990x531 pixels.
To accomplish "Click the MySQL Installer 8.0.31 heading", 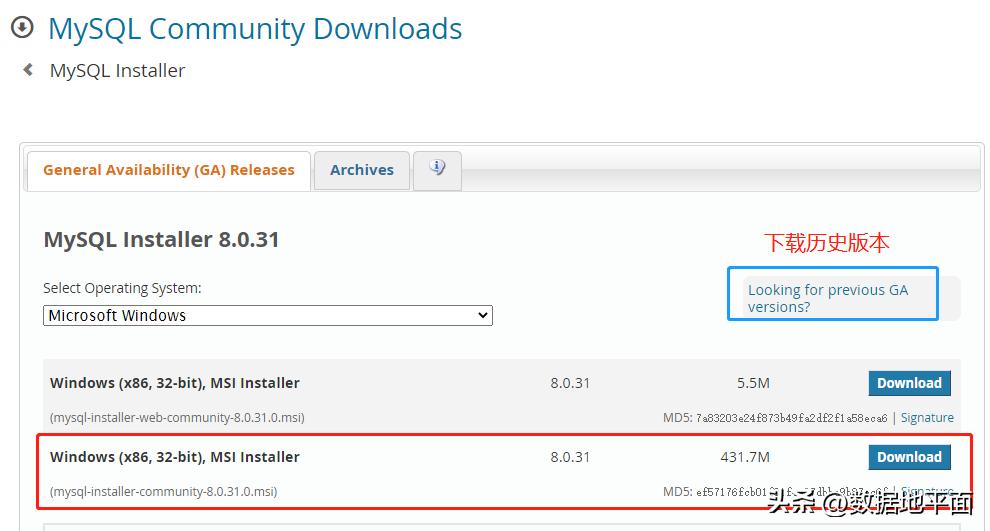I will pos(161,239).
